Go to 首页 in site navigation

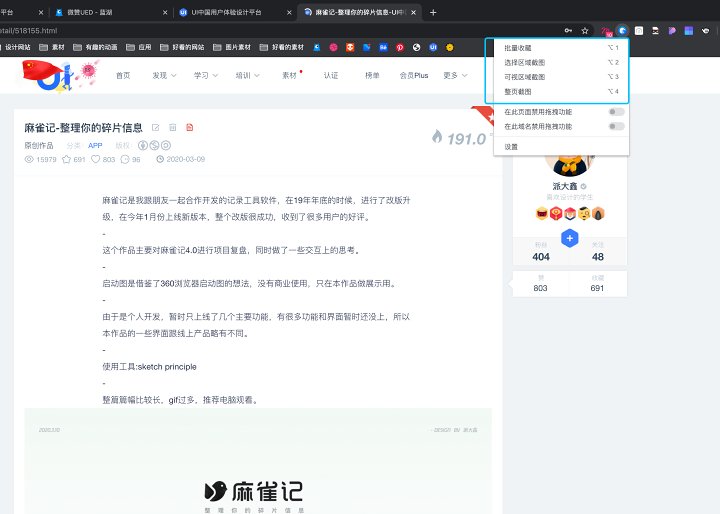click(x=123, y=75)
